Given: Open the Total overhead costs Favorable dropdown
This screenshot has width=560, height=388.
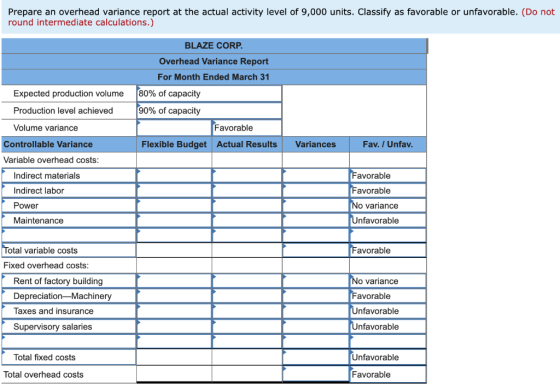Looking at the screenshot, I should [x=388, y=374].
